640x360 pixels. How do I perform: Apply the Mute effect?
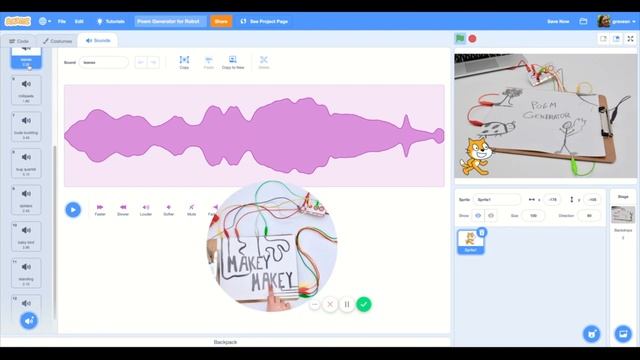[x=191, y=210]
